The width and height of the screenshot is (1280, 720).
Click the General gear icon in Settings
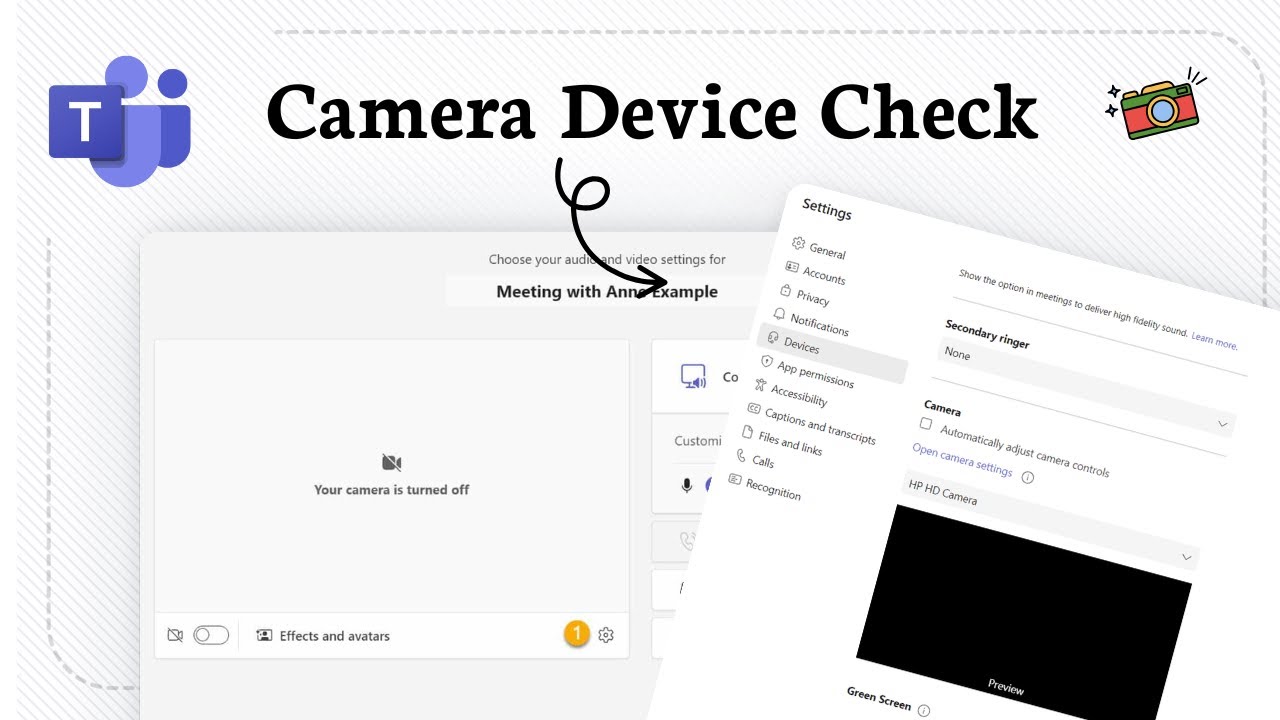tap(798, 243)
